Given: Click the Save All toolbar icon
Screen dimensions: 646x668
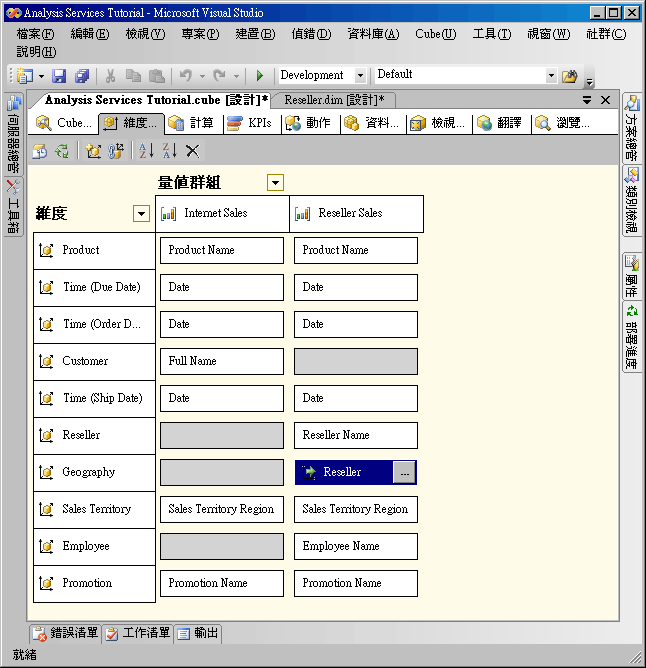Looking at the screenshot, I should [81, 76].
